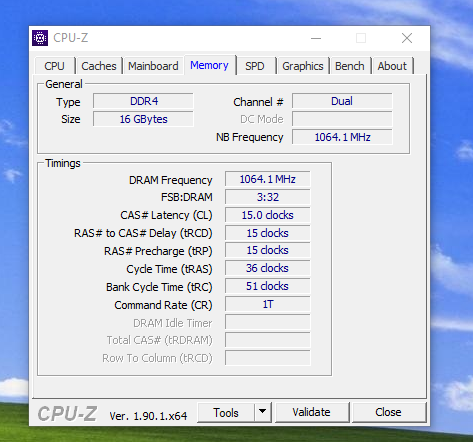This screenshot has height=442, width=473.
Task: Open the CPU tab
Action: 55,66
